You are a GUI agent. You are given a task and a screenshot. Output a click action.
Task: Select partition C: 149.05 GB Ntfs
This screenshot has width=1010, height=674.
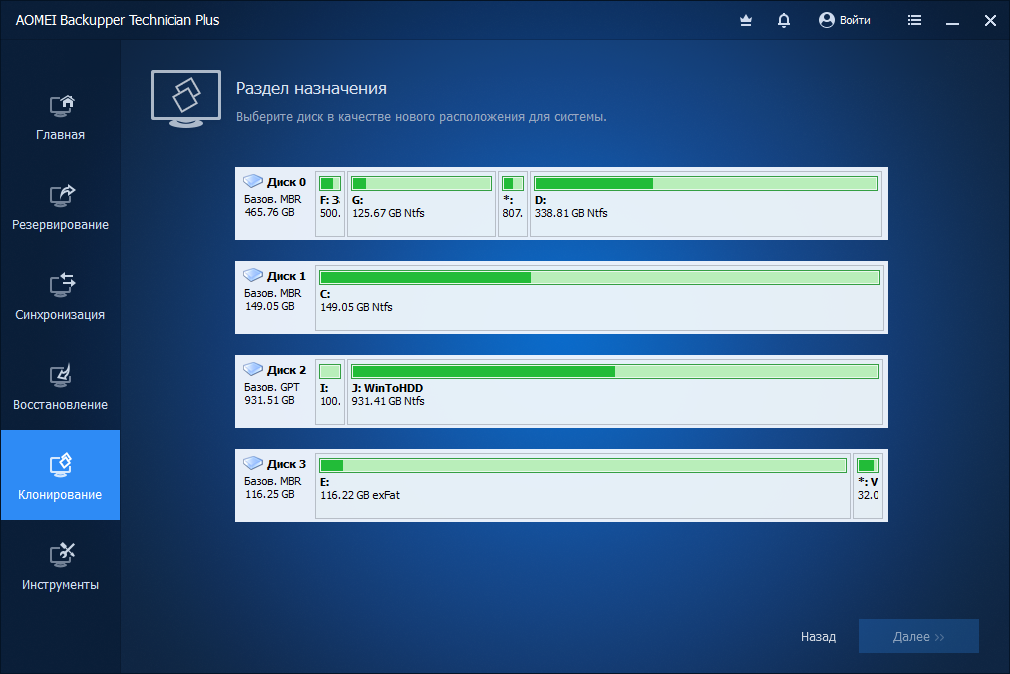599,298
